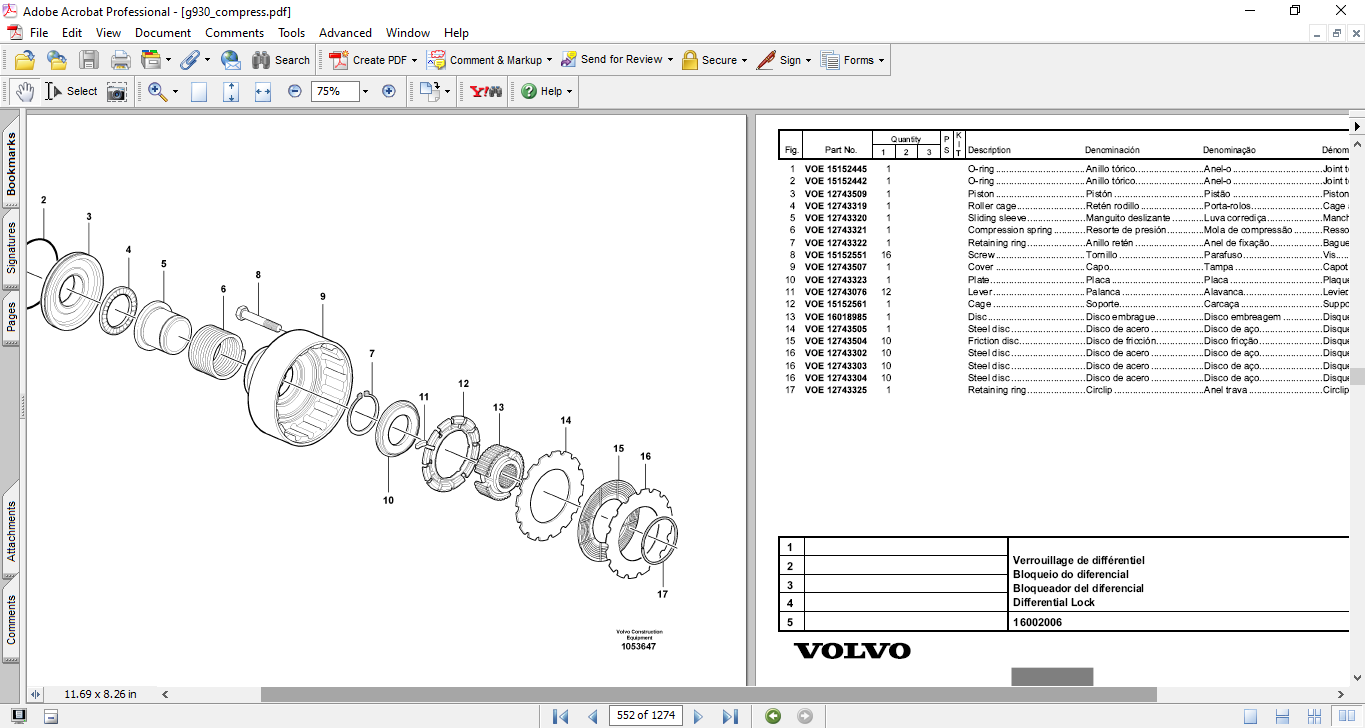This screenshot has height=728, width=1365.
Task: Open the Advanced menu
Action: [344, 33]
